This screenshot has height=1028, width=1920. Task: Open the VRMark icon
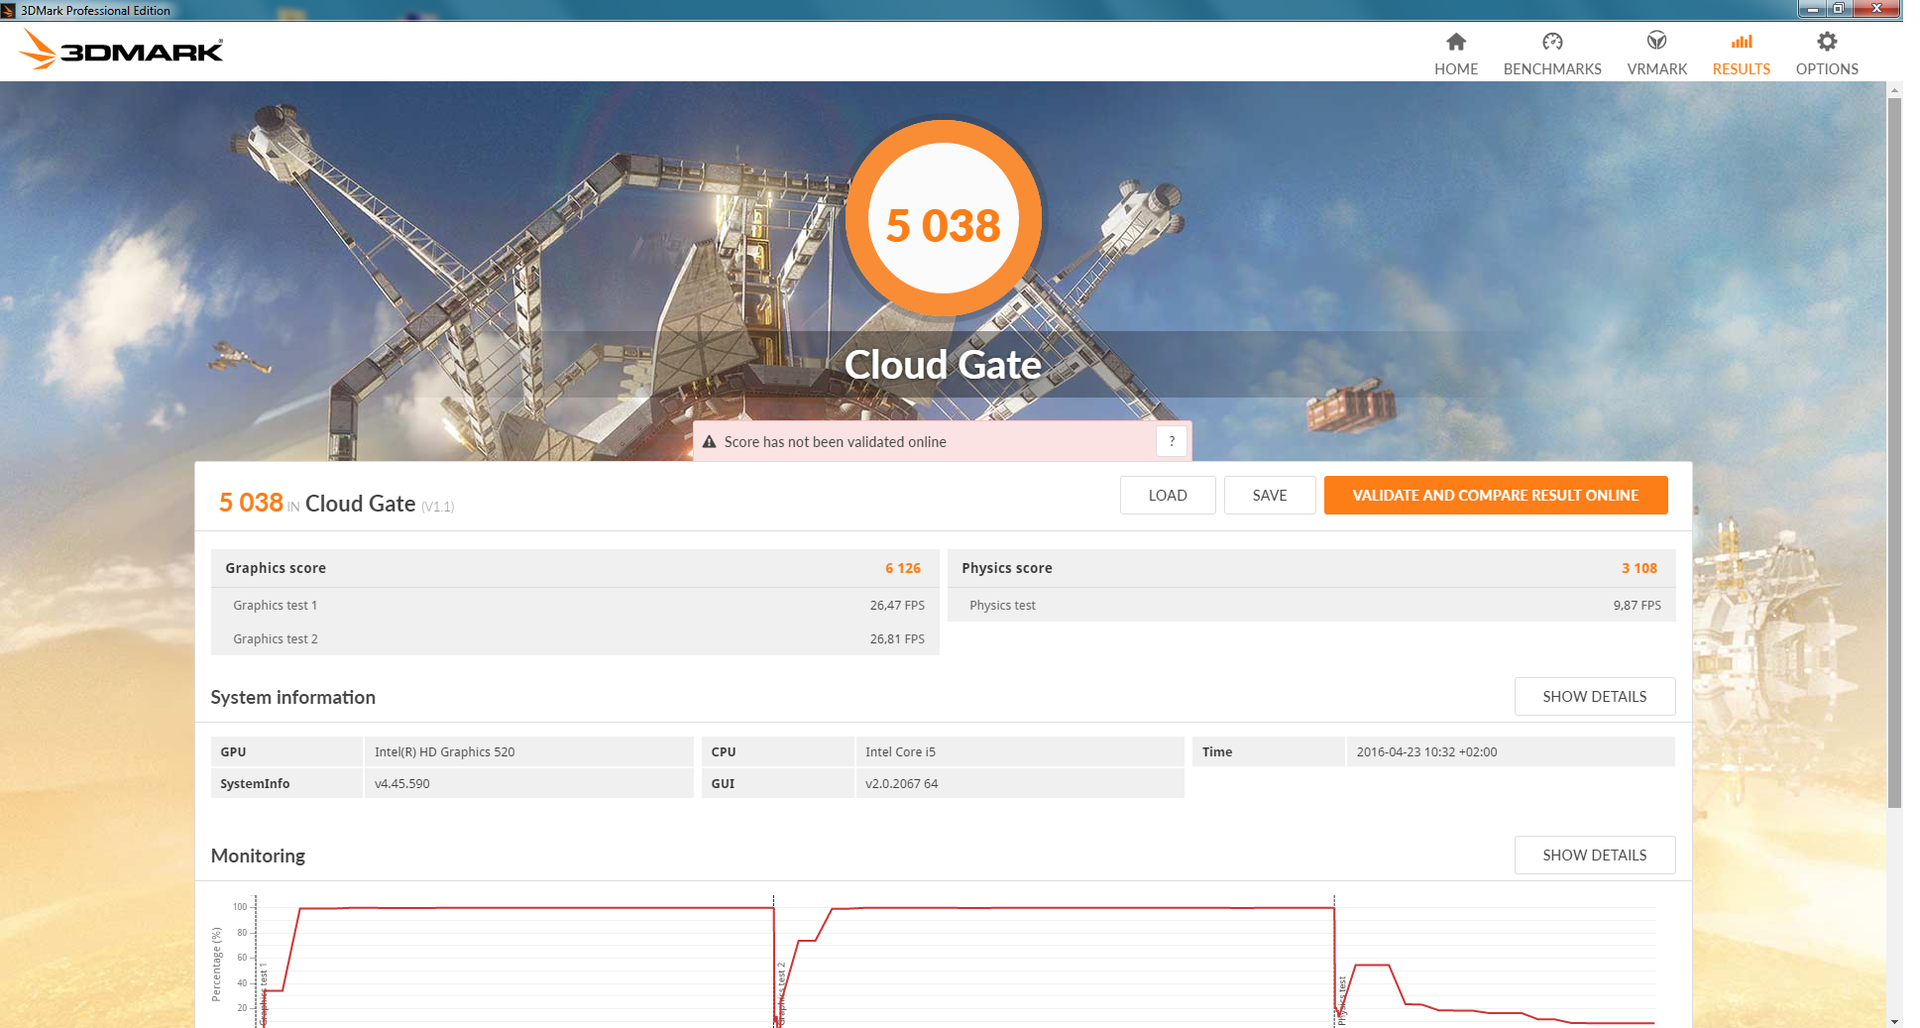(1657, 41)
